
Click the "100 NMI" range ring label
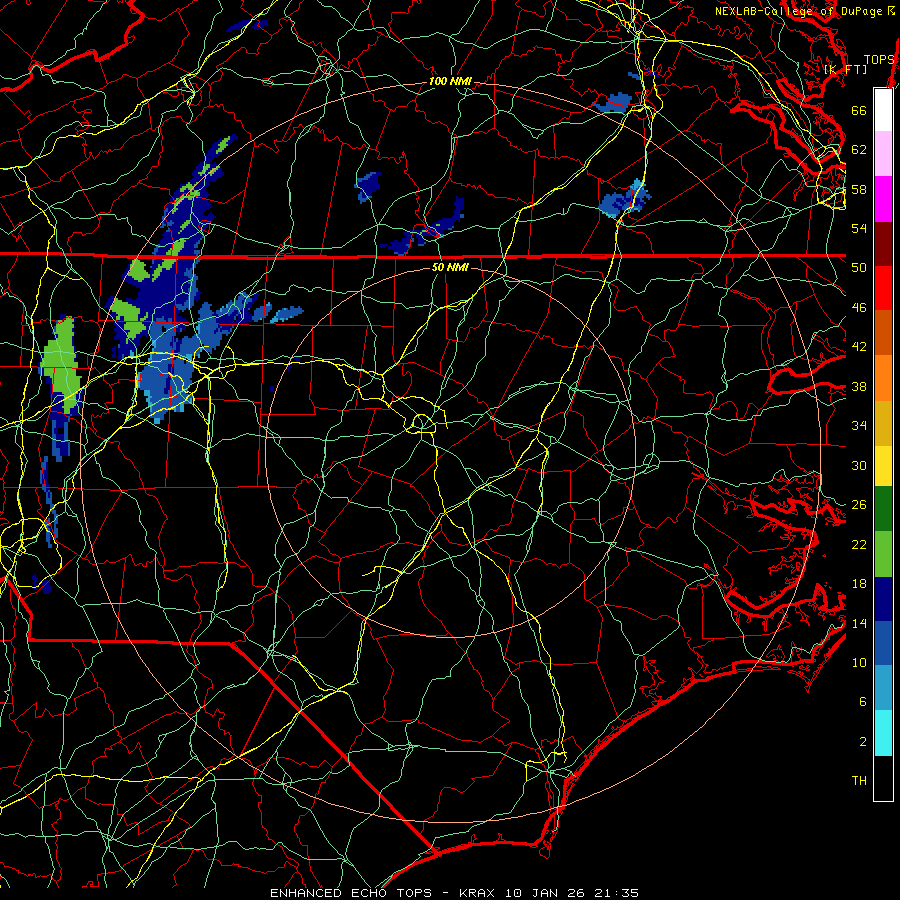tap(450, 82)
